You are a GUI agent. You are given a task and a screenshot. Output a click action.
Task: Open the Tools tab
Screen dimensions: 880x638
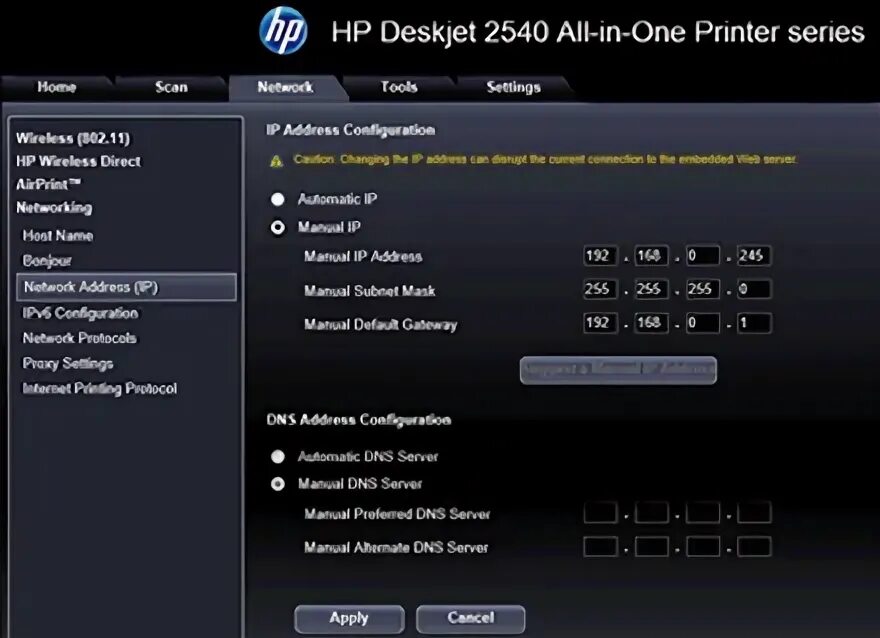[x=399, y=87]
